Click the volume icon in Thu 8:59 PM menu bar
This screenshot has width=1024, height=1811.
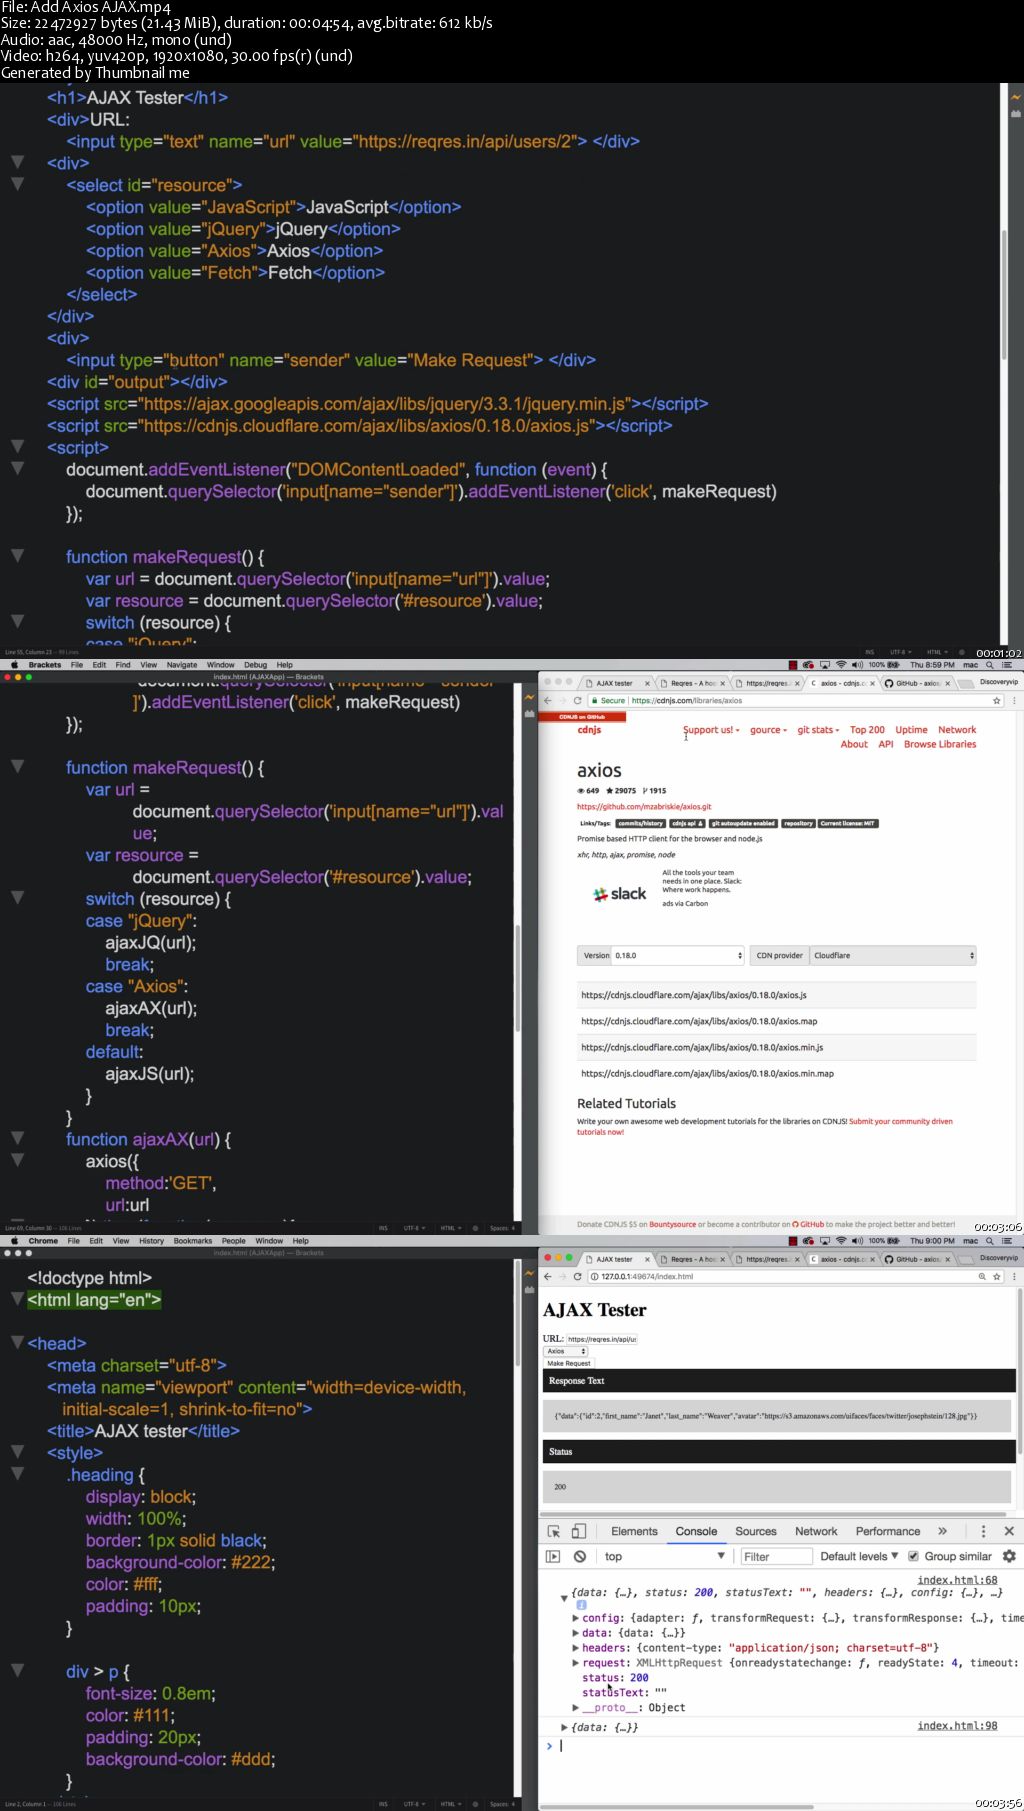pyautogui.click(x=857, y=664)
